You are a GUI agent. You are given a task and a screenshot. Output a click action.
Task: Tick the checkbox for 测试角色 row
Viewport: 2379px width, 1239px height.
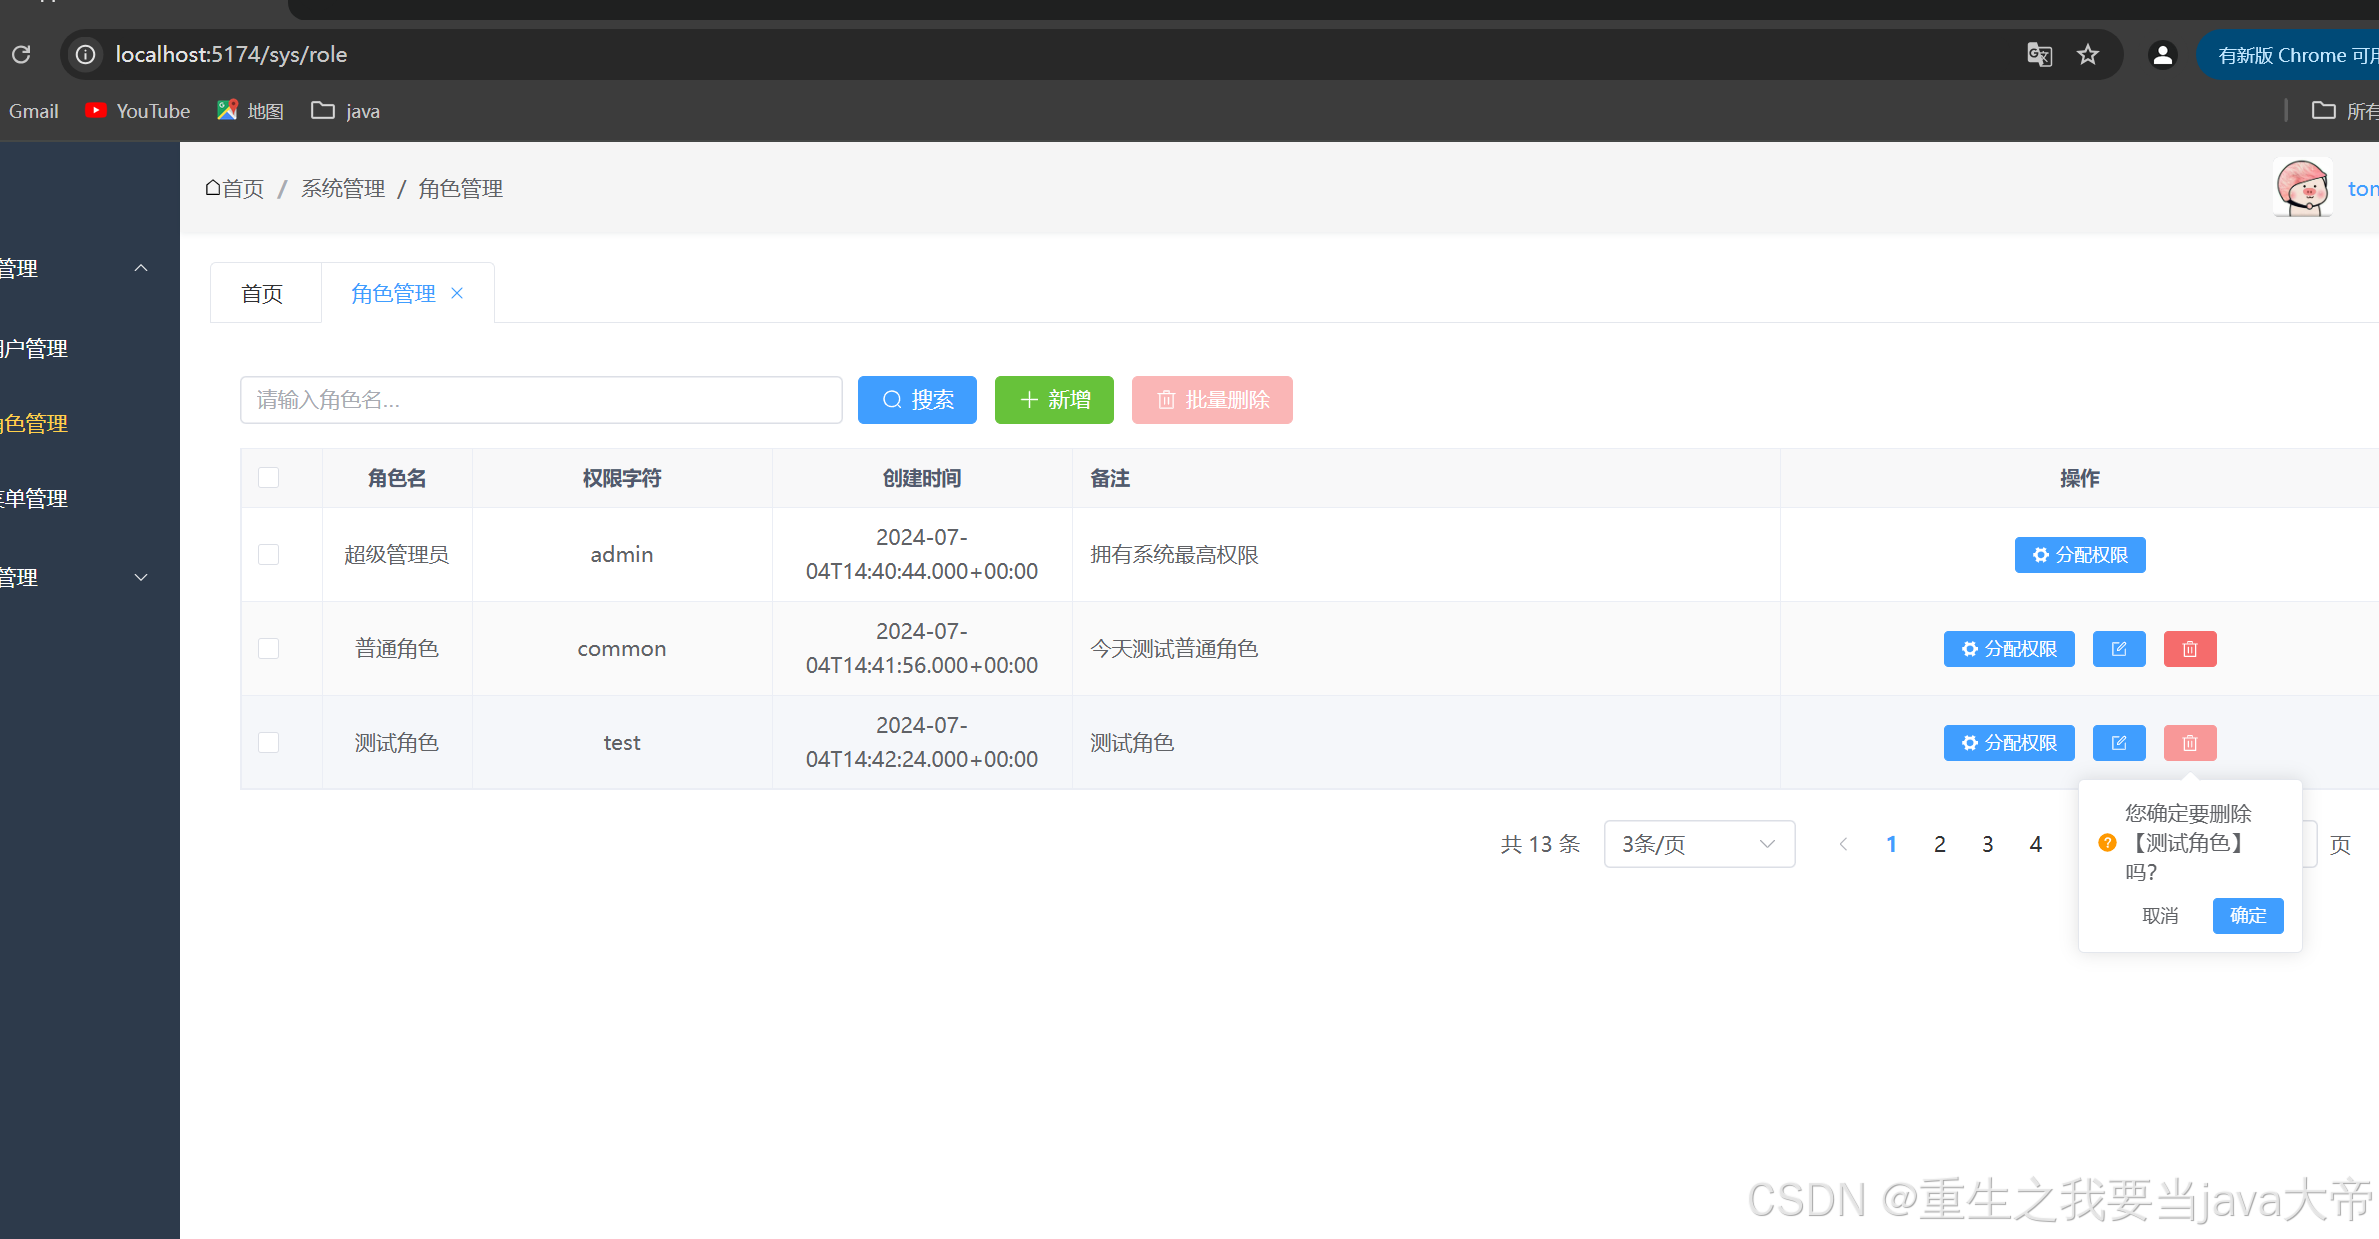(268, 743)
